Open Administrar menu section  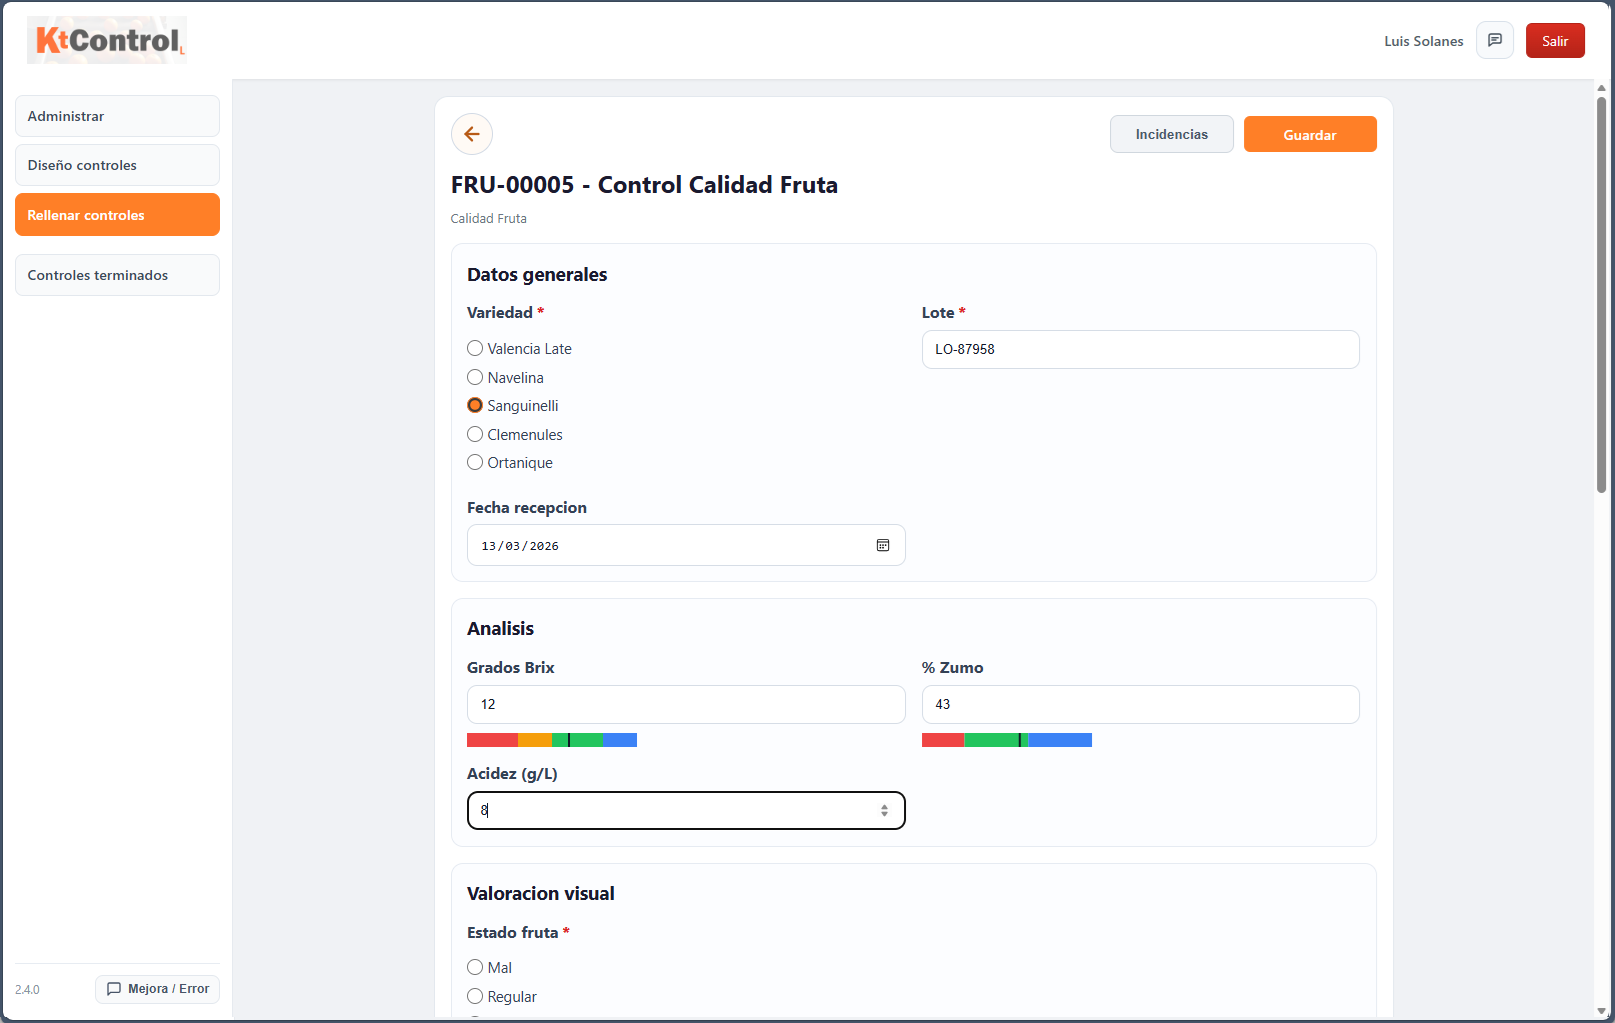click(117, 116)
